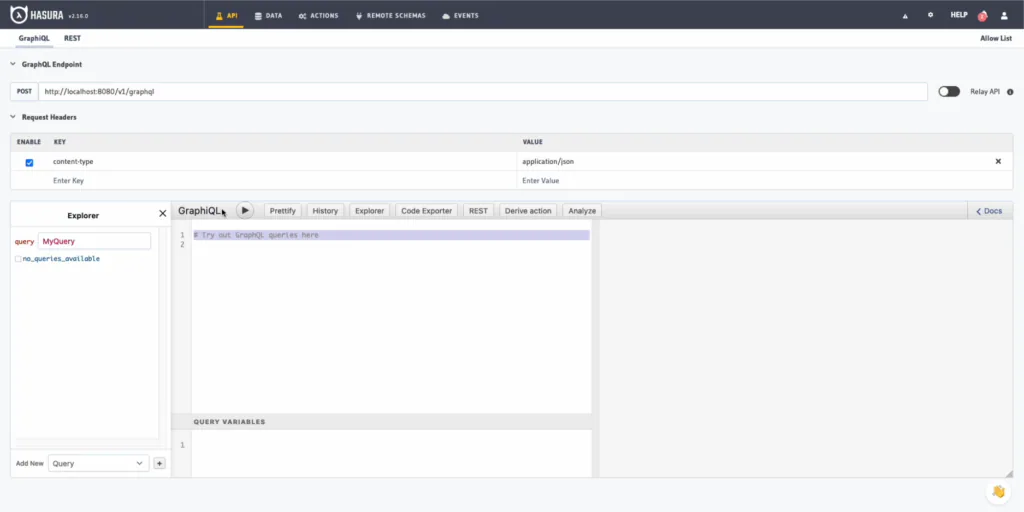
Task: Edit the MyQuery name field
Action: [94, 241]
